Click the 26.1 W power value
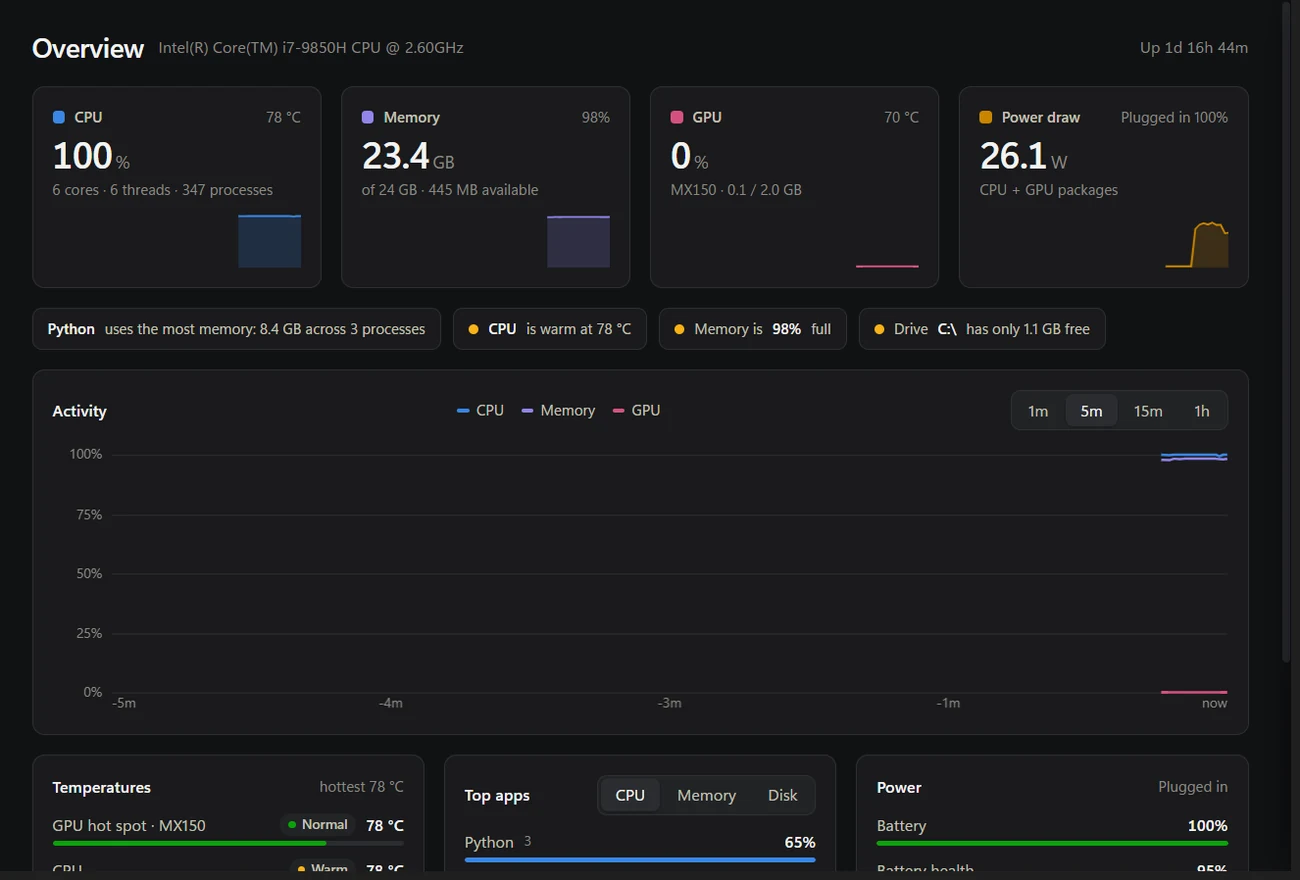 click(1024, 156)
